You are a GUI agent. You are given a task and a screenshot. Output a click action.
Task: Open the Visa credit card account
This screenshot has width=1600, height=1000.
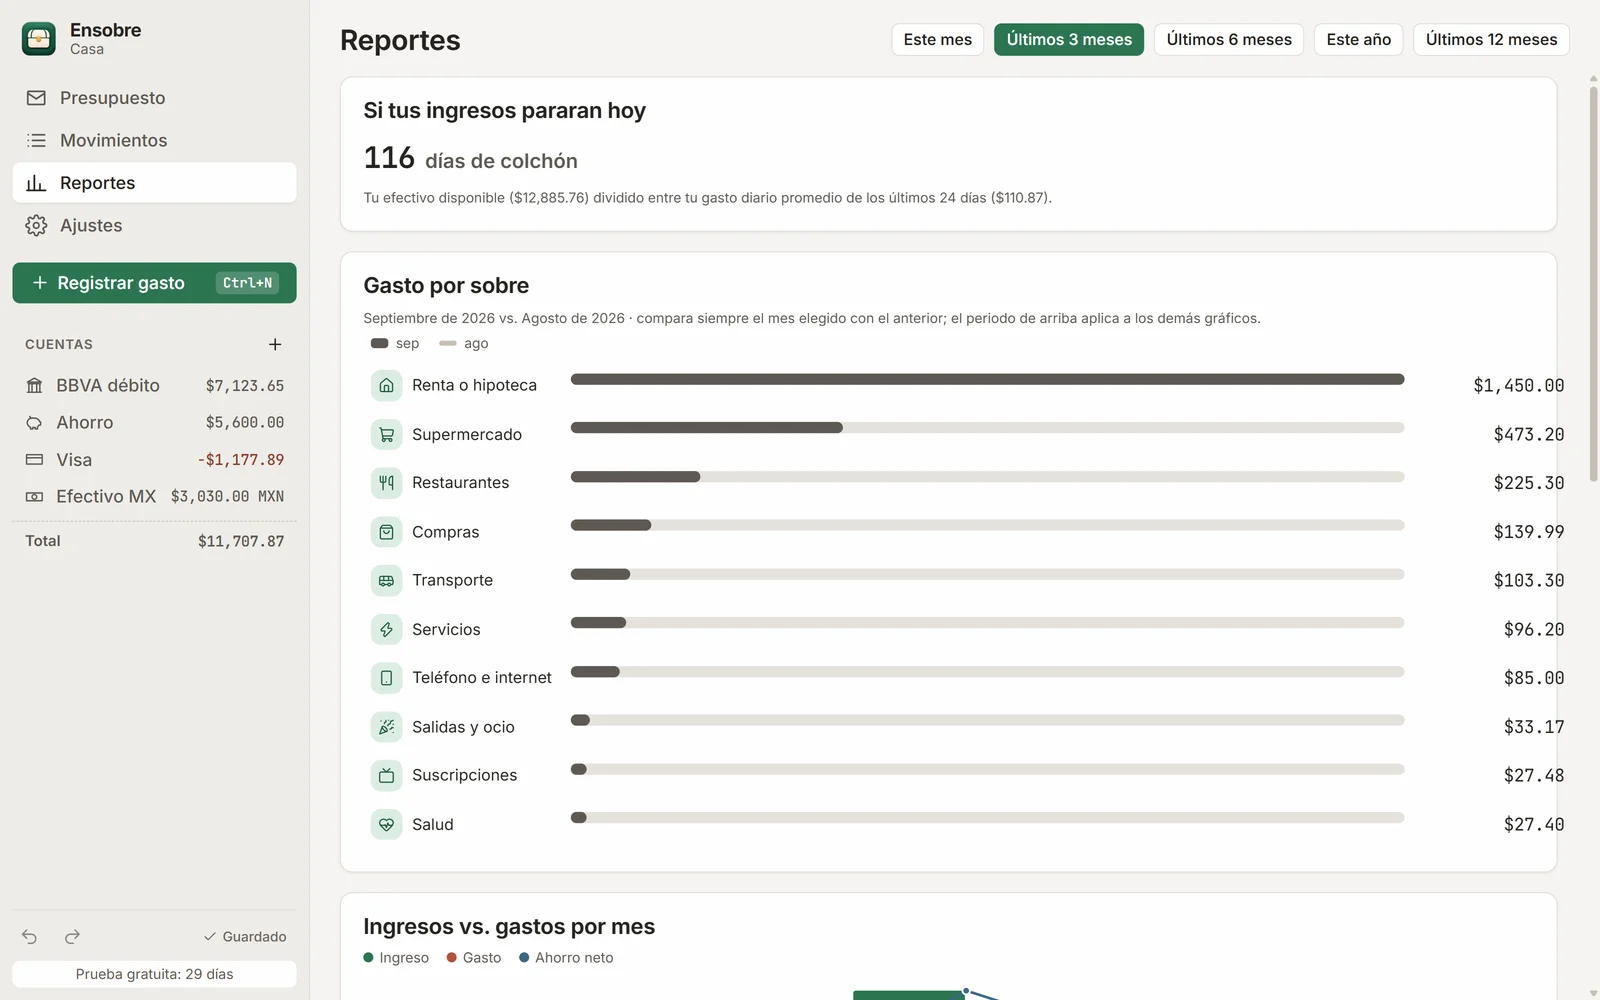(154, 460)
